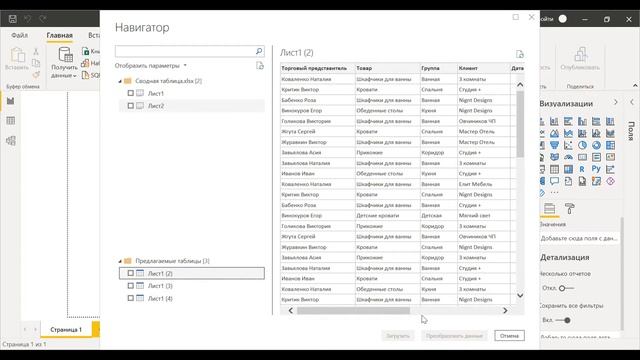This screenshot has height=360, width=640.
Task: Click the refresh icon beside Отобразить параметры
Action: point(260,65)
